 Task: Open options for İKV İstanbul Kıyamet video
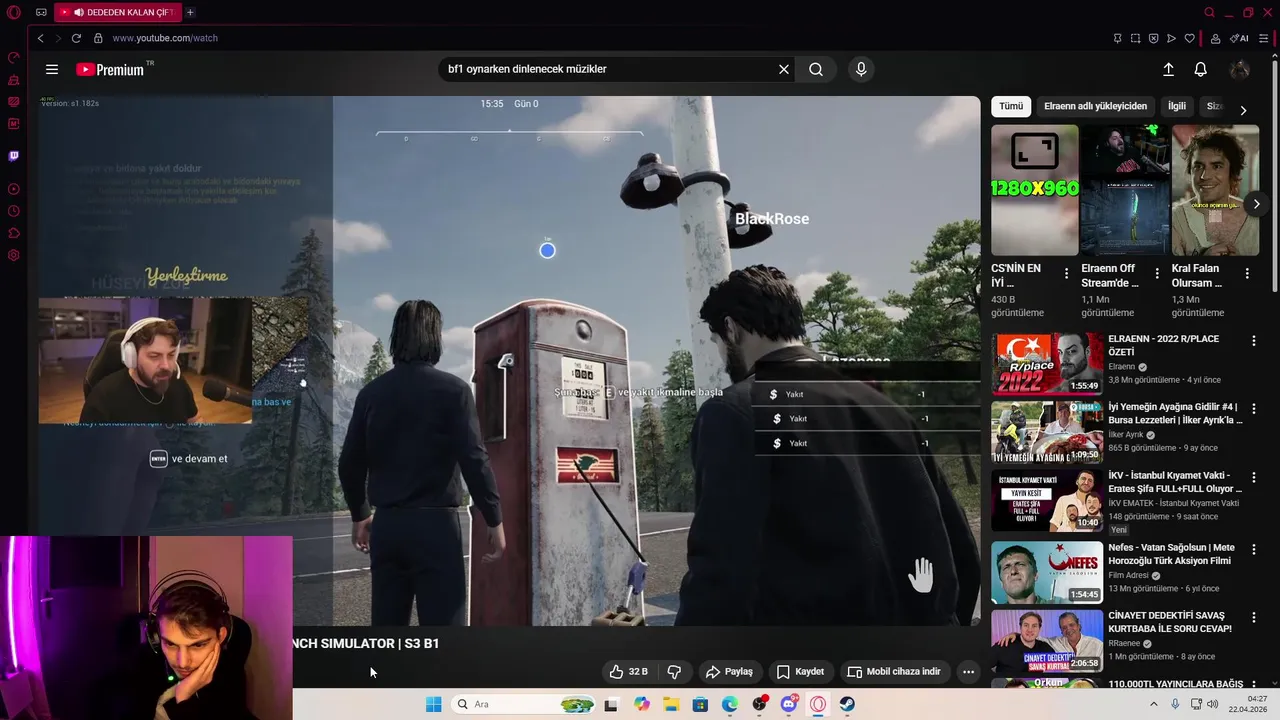[x=1253, y=478]
